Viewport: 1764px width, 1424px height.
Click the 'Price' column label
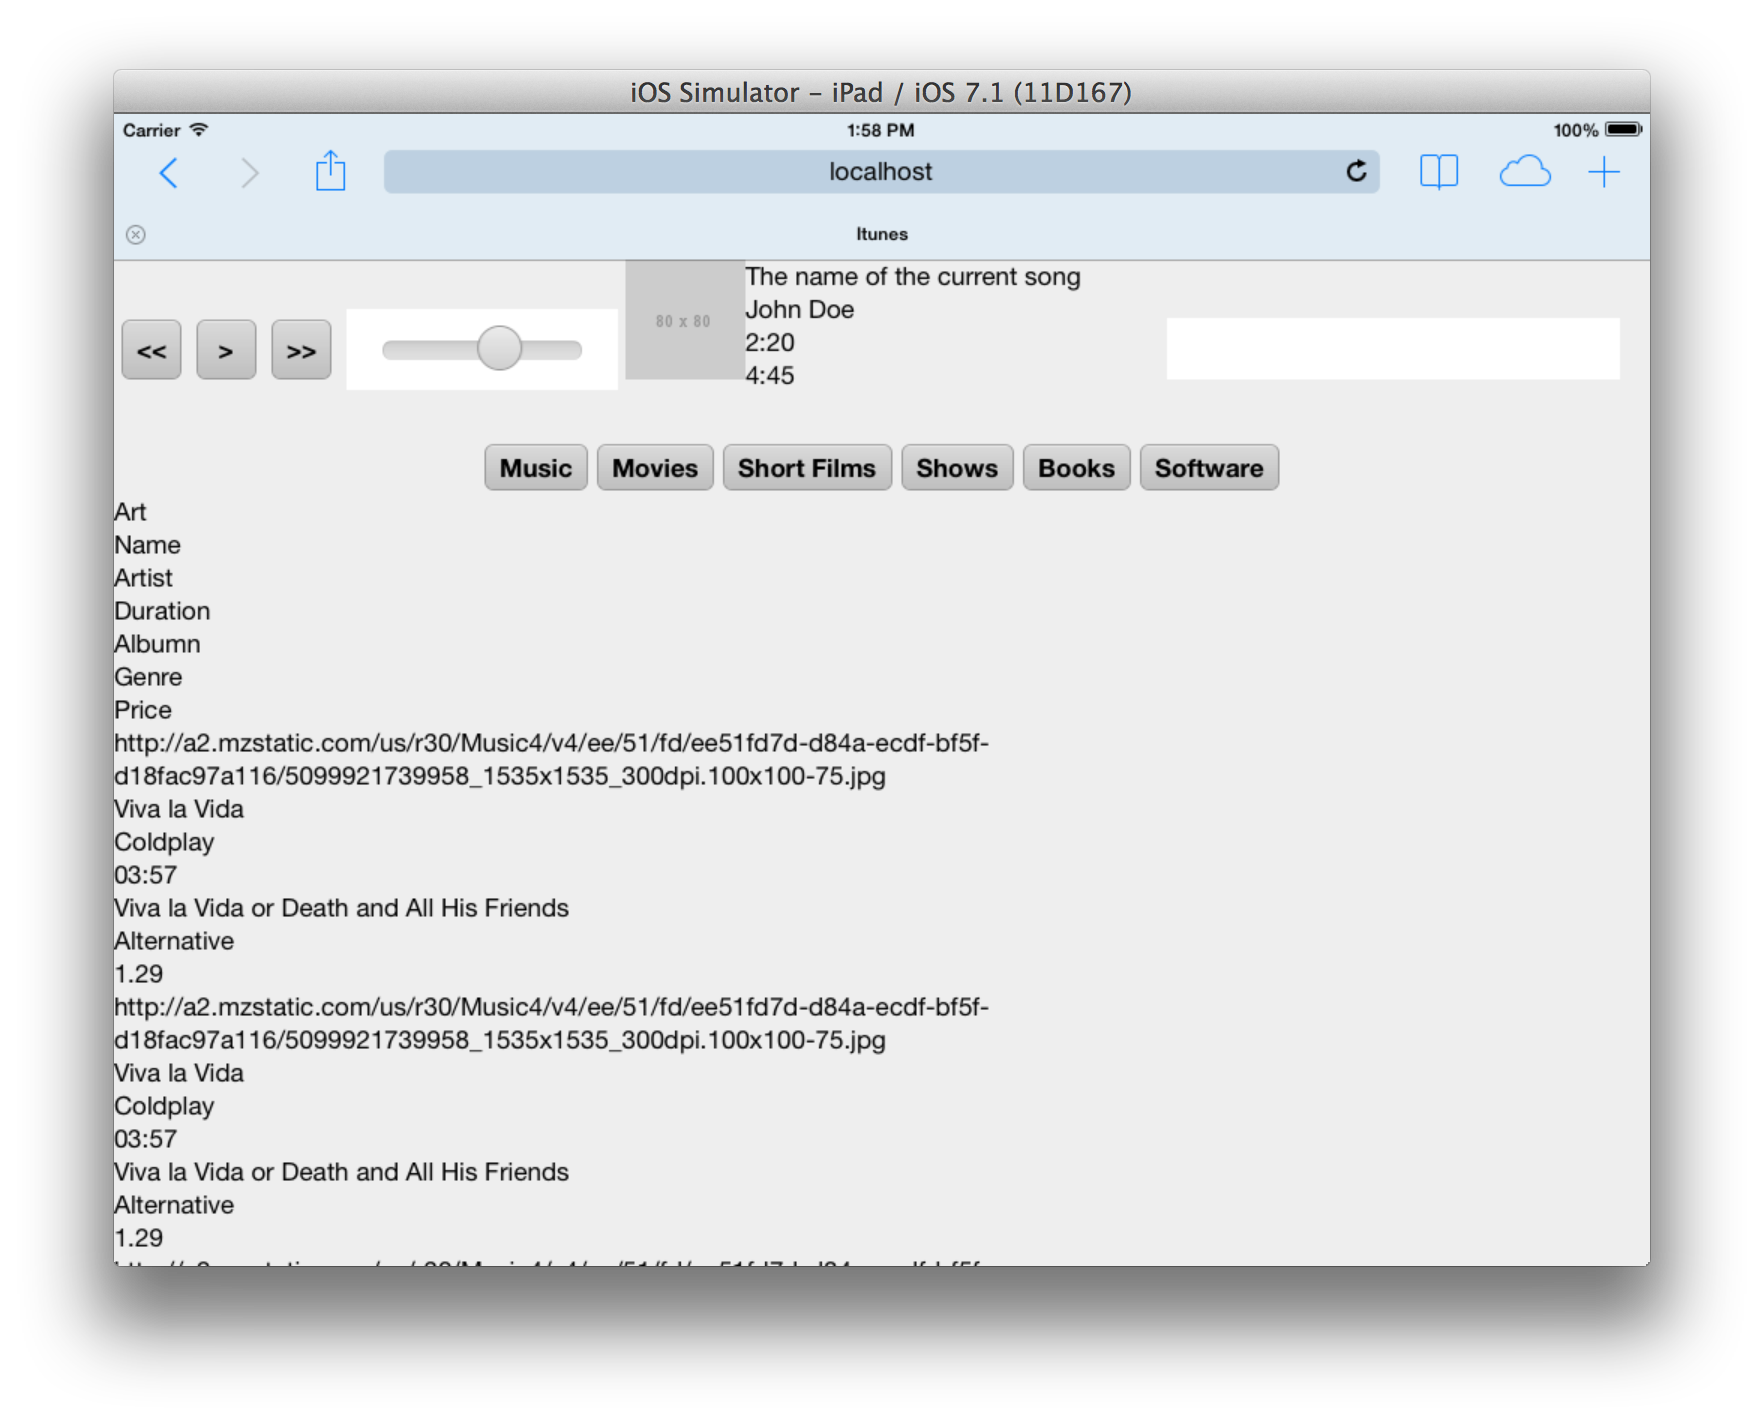(x=143, y=710)
